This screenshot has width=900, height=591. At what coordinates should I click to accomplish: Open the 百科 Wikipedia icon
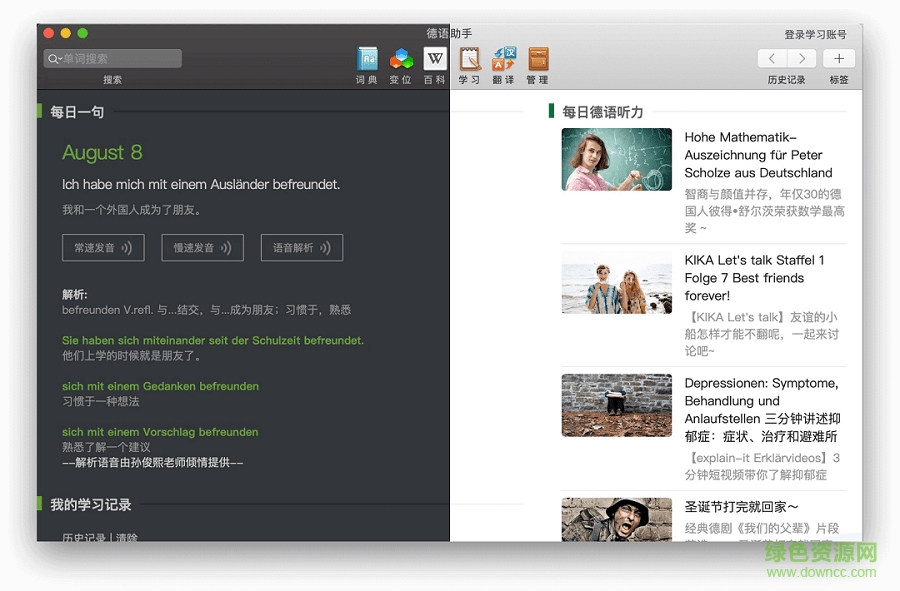pyautogui.click(x=434, y=59)
